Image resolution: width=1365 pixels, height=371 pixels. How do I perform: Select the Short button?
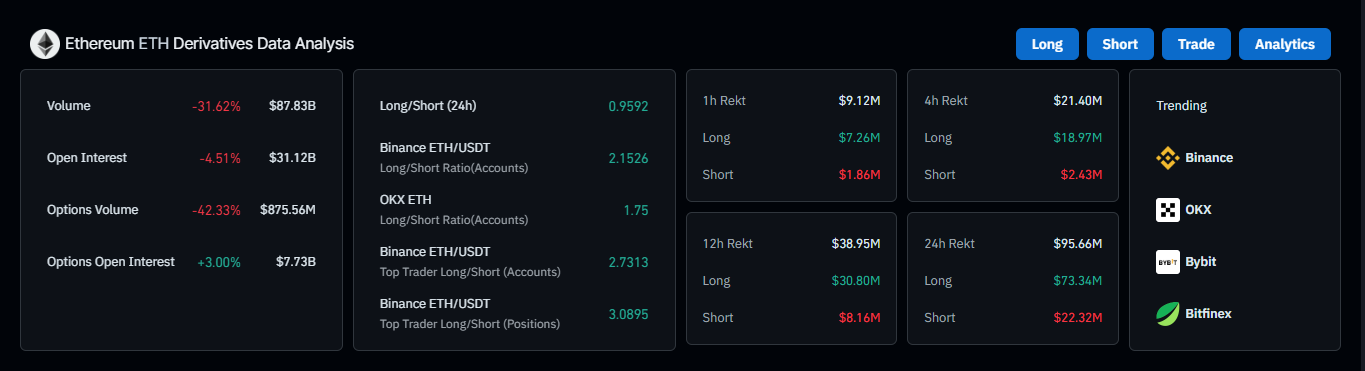[1120, 44]
